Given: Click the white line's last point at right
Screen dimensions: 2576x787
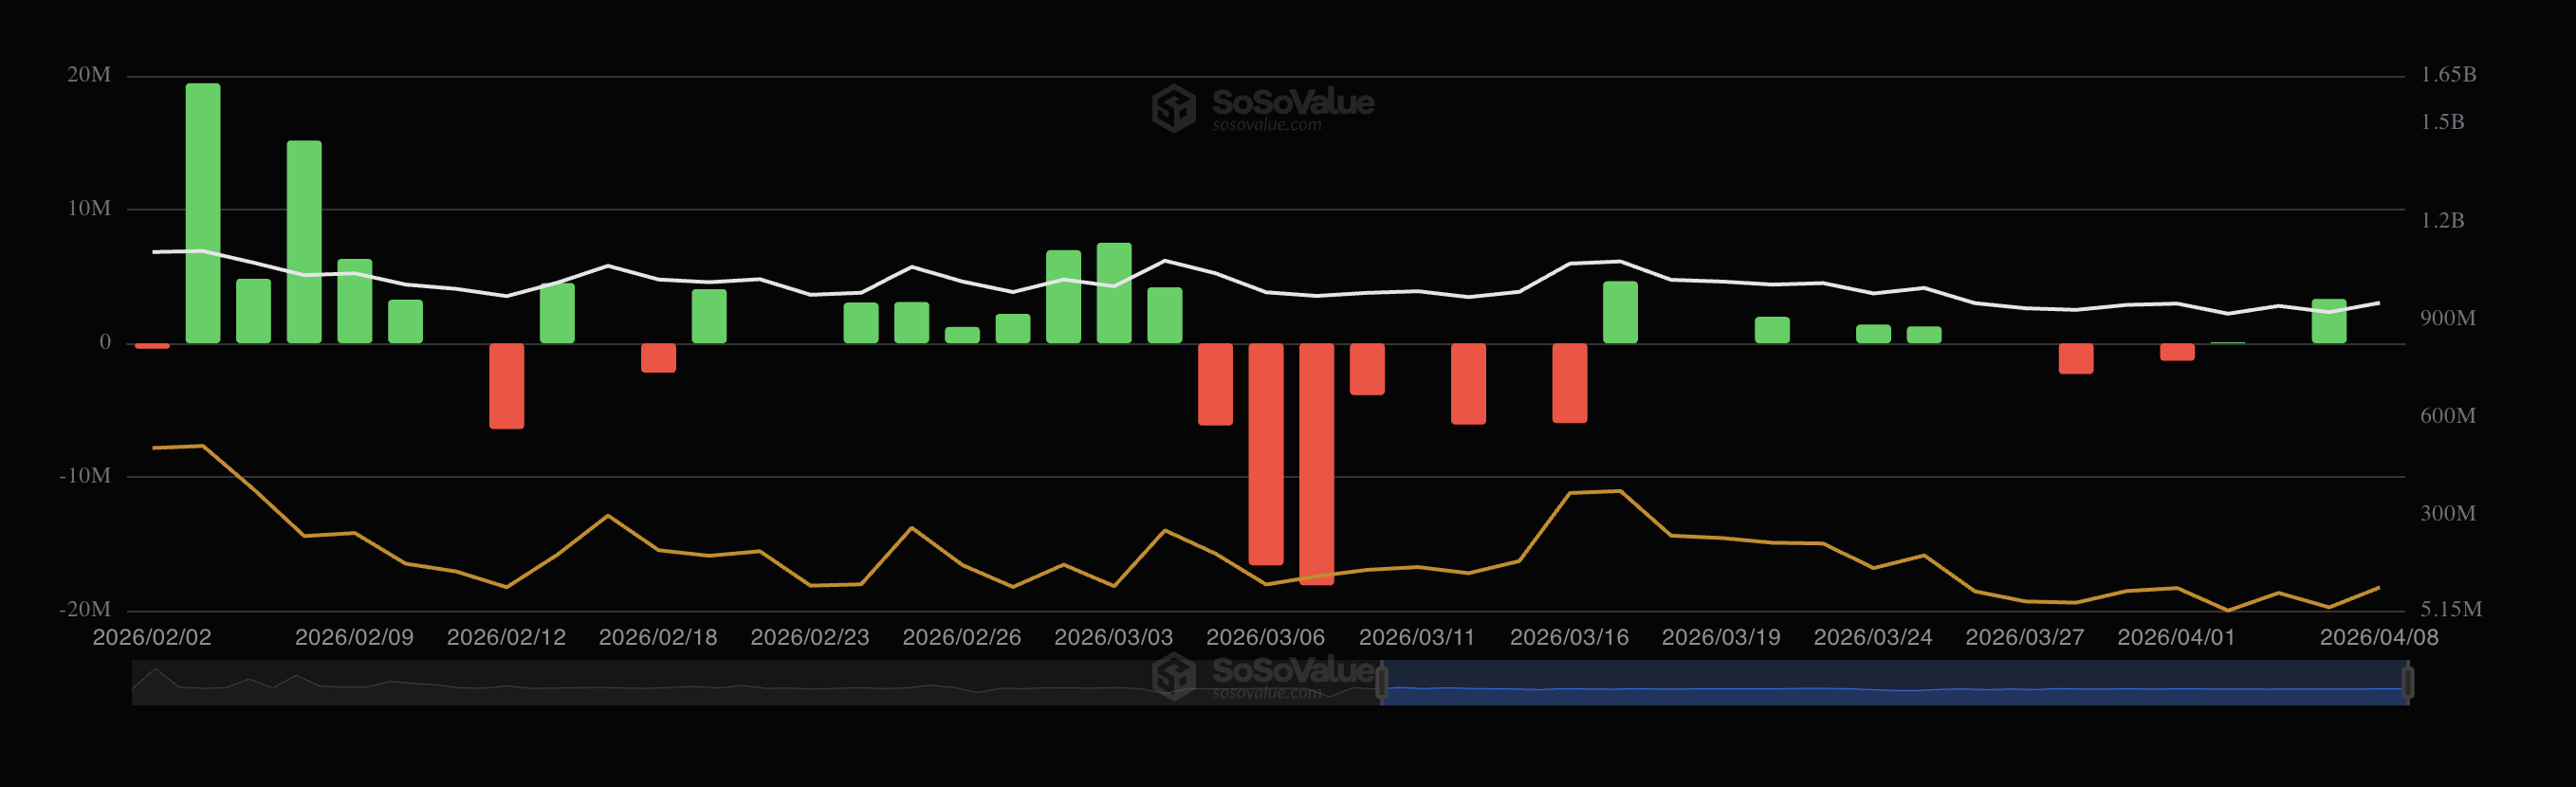Looking at the screenshot, I should click(x=2378, y=303).
